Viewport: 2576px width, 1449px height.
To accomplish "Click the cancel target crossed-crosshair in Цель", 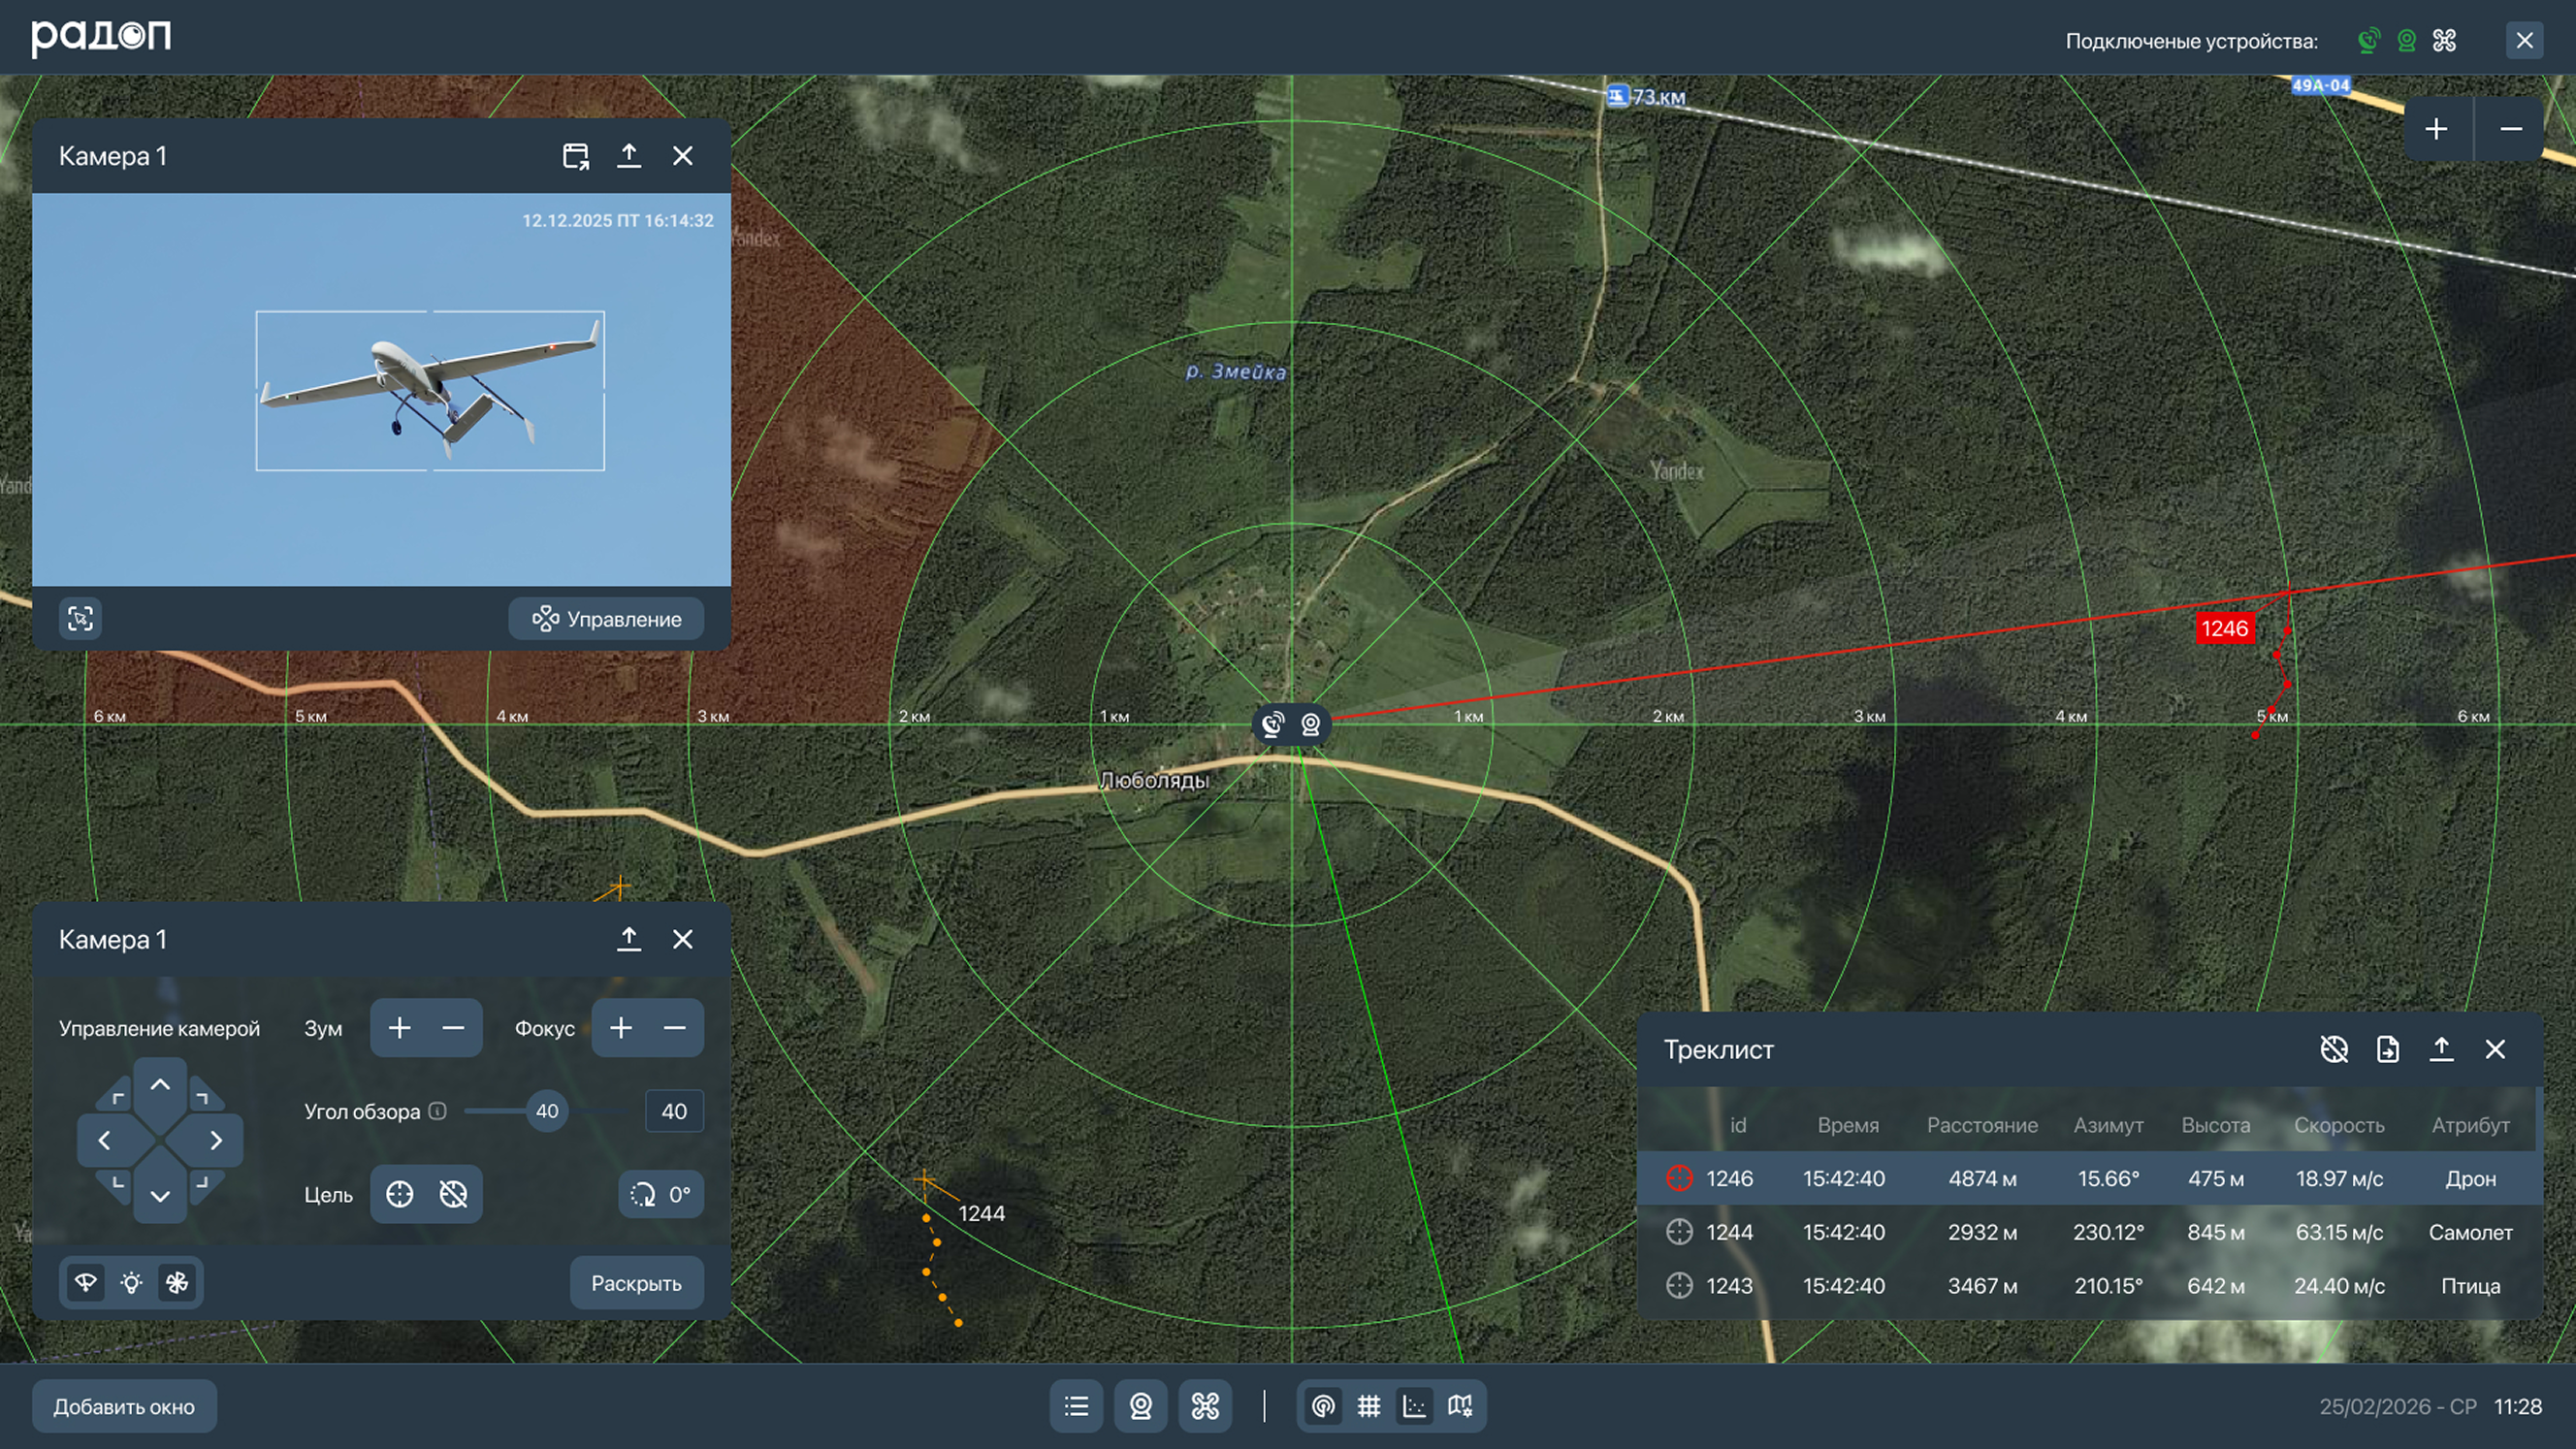I will pyautogui.click(x=453, y=1194).
